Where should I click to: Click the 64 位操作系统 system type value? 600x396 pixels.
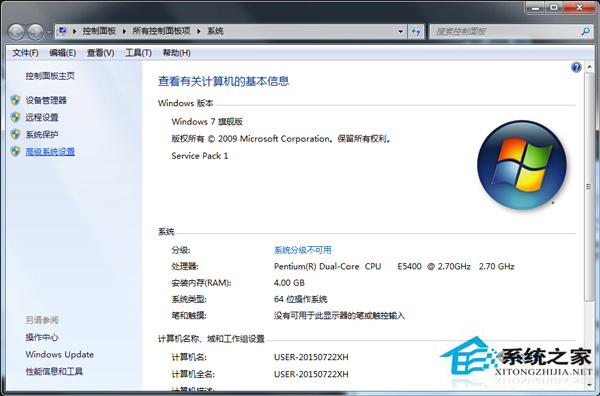(301, 299)
